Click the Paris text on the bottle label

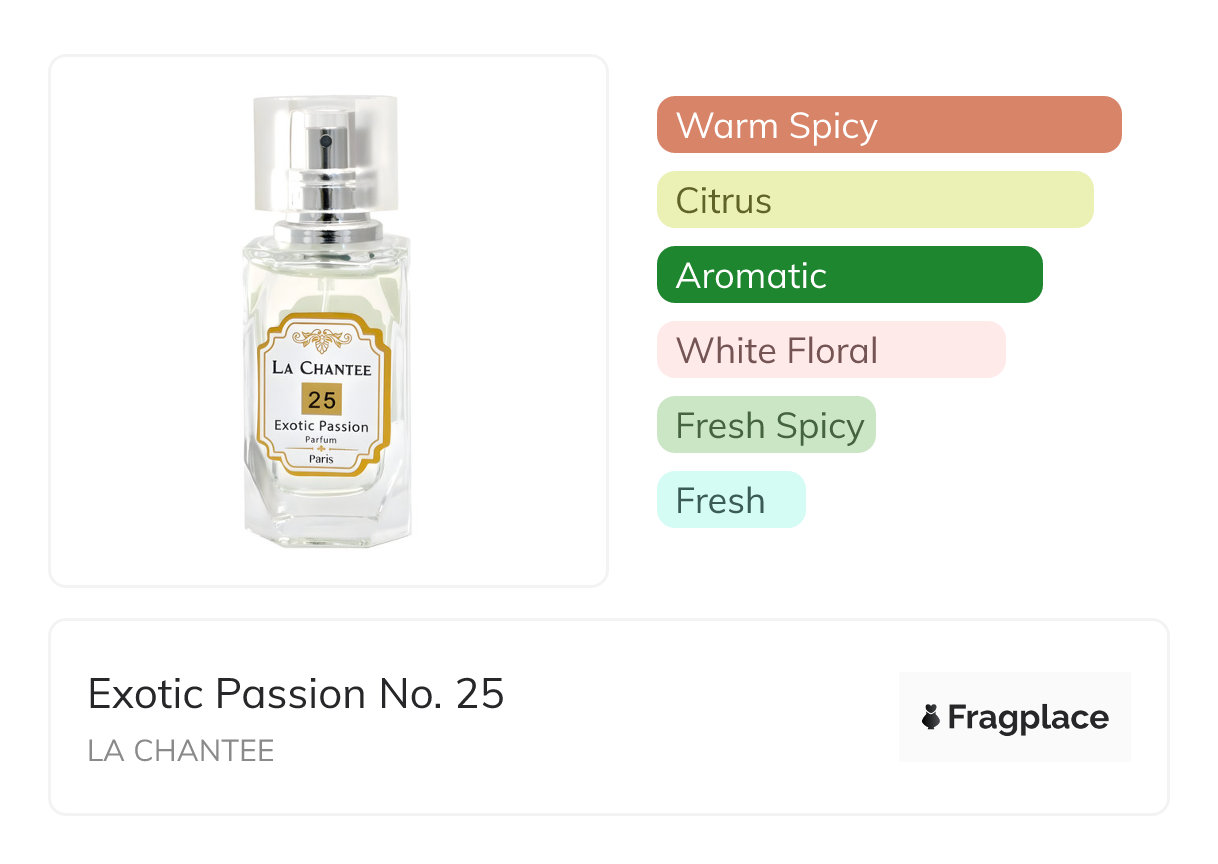[x=322, y=459]
